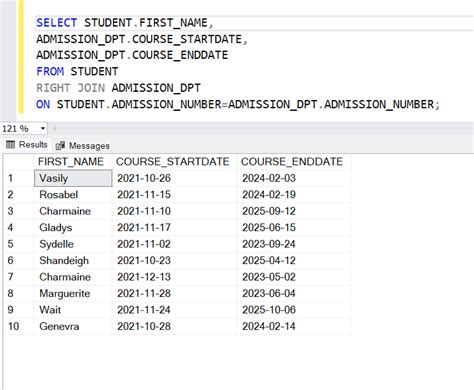Select the COURSE_STARTDATE column header
Screen dimensions: 474x390
[174, 162]
